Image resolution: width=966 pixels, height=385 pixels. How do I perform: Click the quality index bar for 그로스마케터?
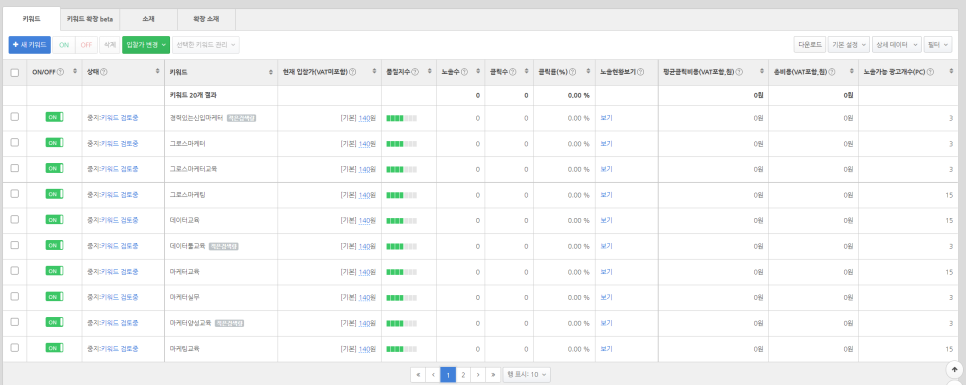point(401,144)
